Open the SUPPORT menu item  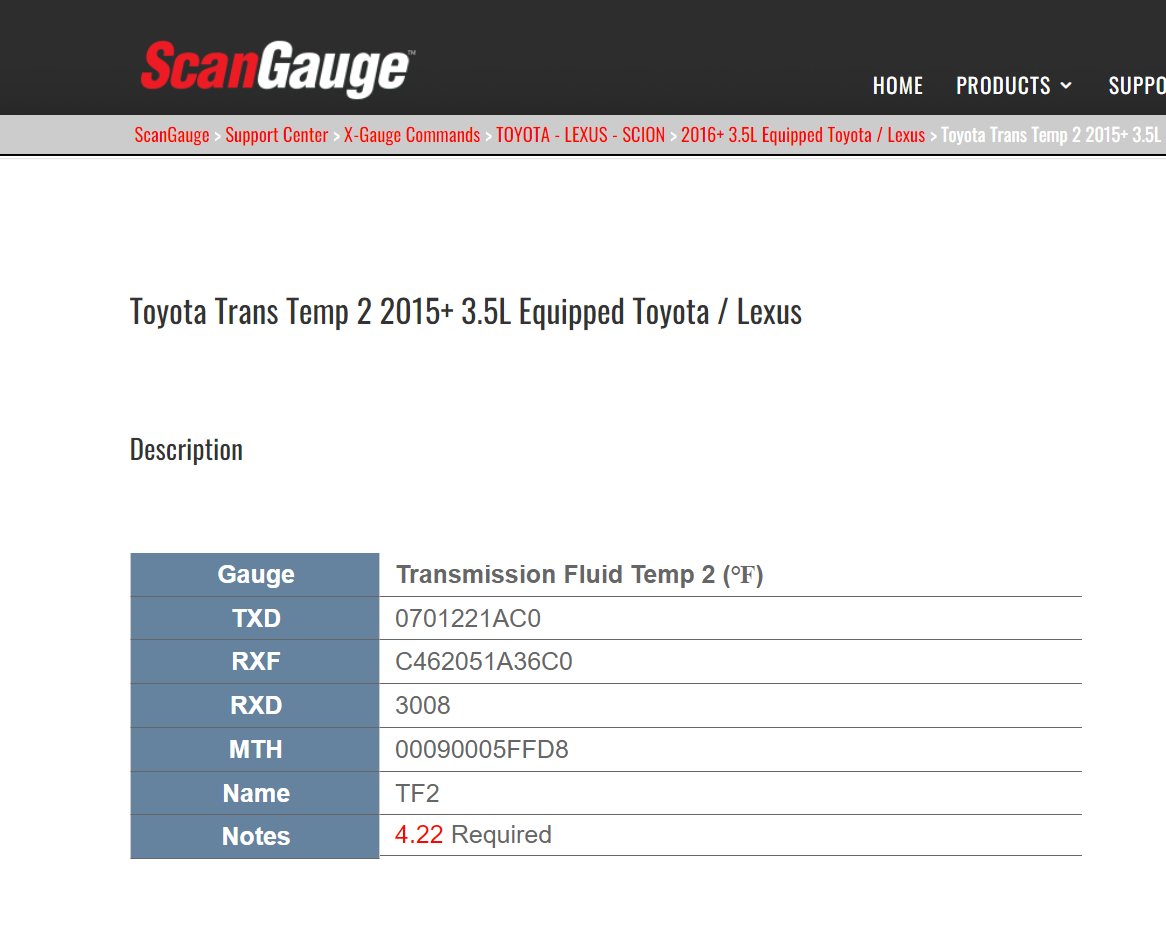(1137, 86)
